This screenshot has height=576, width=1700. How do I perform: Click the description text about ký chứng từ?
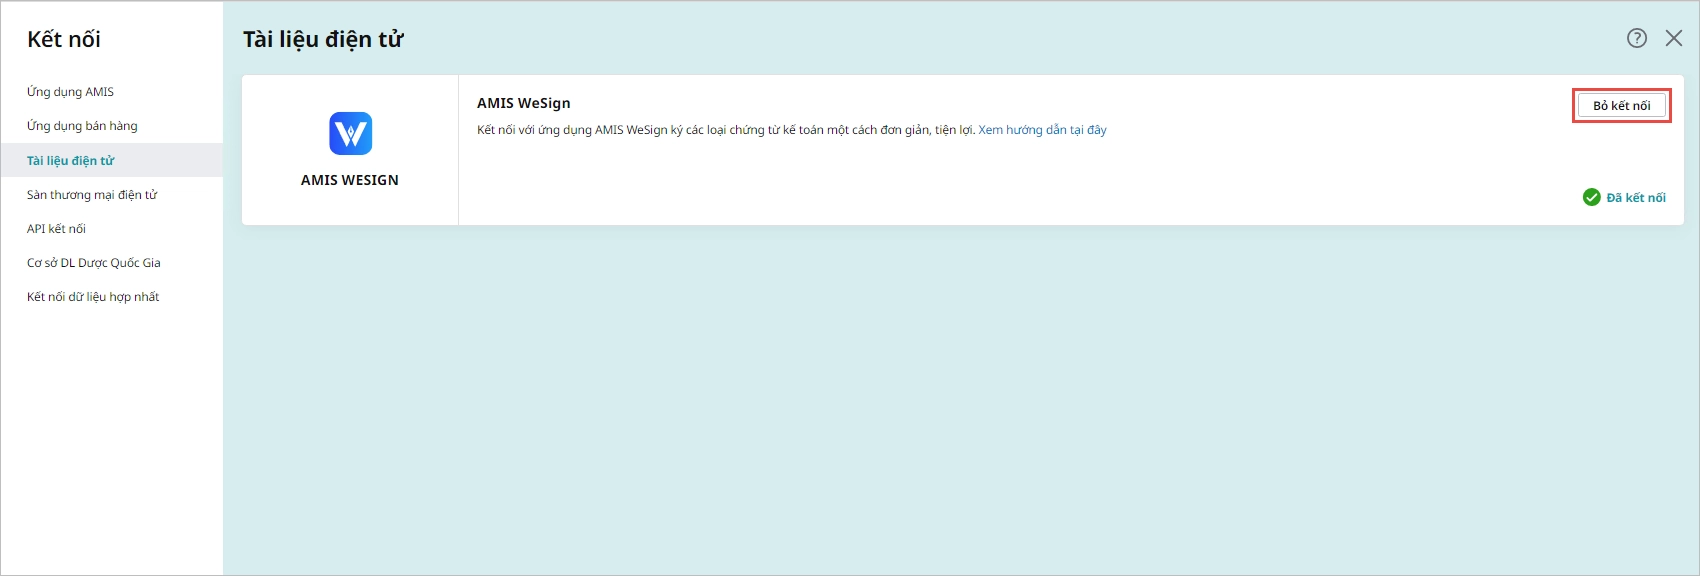coord(726,130)
